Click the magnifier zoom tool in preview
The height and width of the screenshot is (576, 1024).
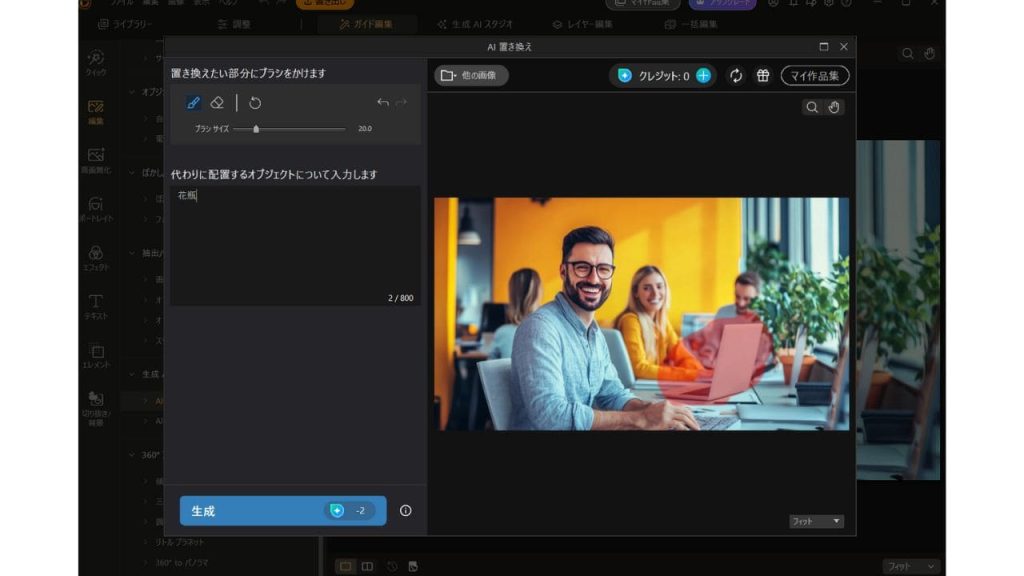pyautogui.click(x=812, y=107)
